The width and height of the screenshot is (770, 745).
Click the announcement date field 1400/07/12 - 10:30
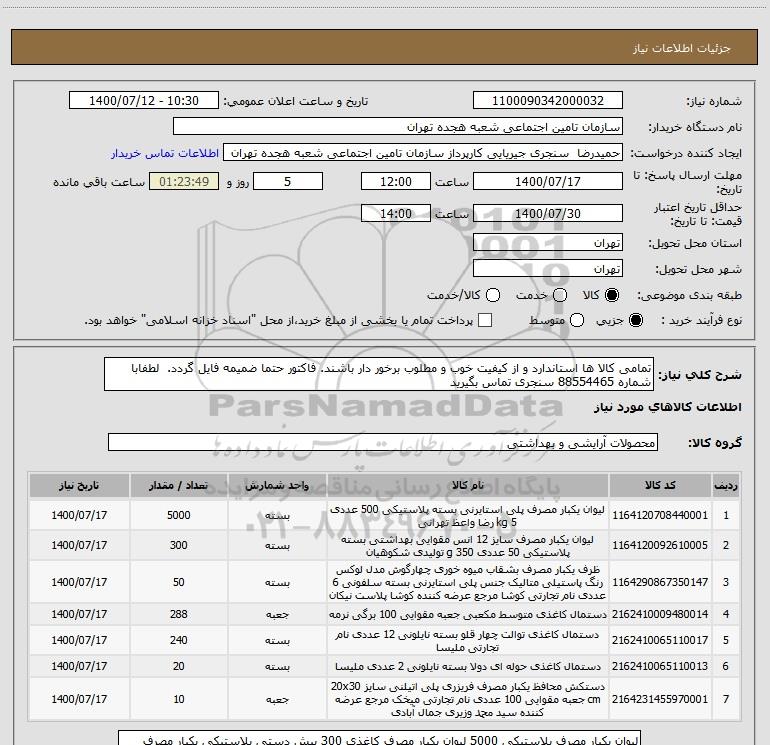pos(143,101)
